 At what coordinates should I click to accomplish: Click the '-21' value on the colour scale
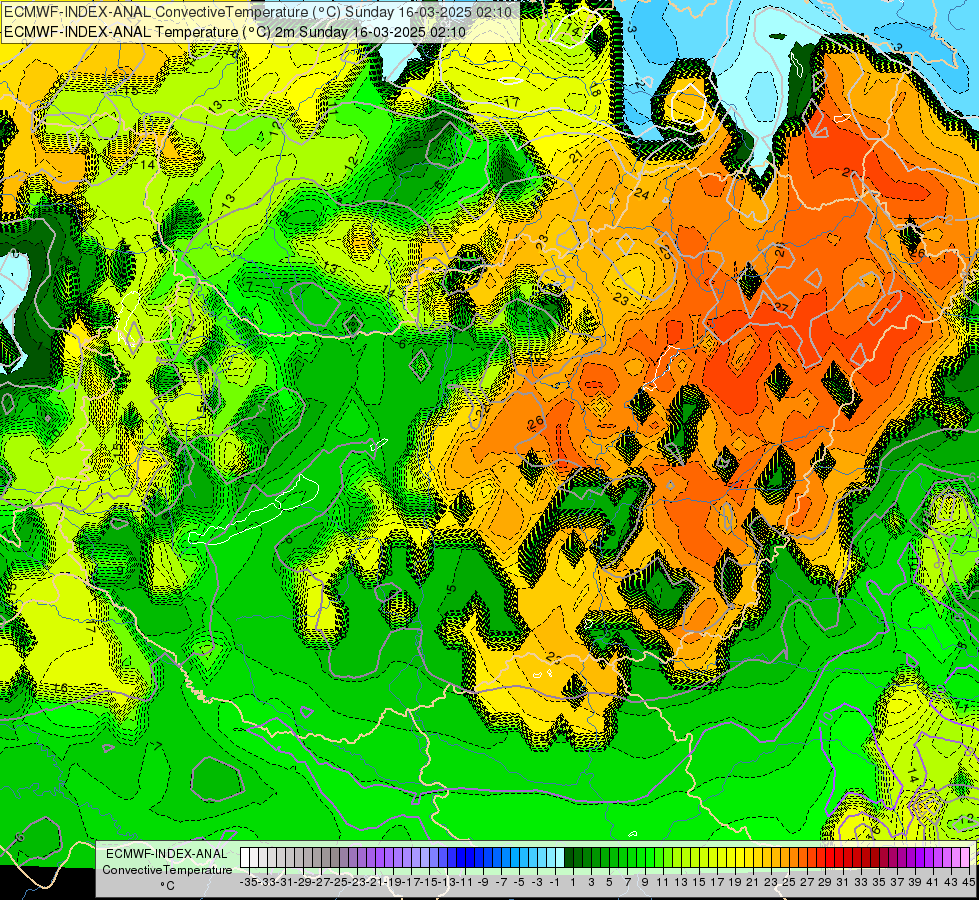(375, 882)
